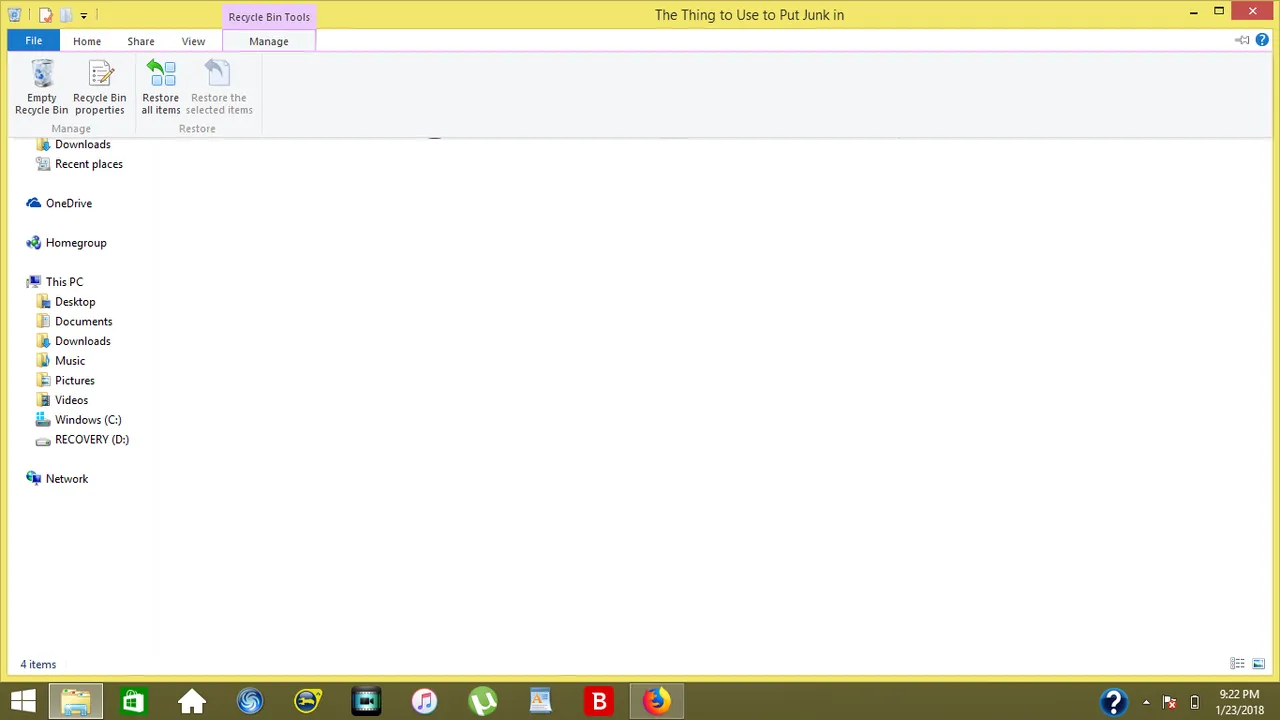Screen dimensions: 1280x720
Task: Select Downloads above Recent places
Action: [83, 144]
